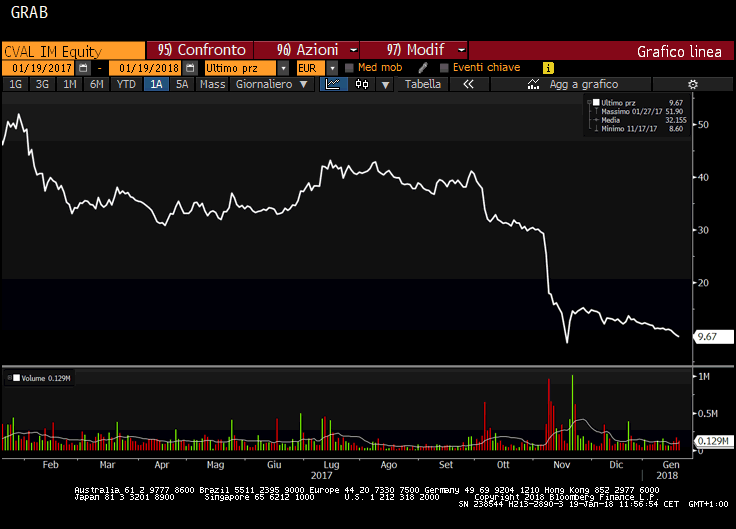Click the Nov label on time axis

pyautogui.click(x=561, y=465)
